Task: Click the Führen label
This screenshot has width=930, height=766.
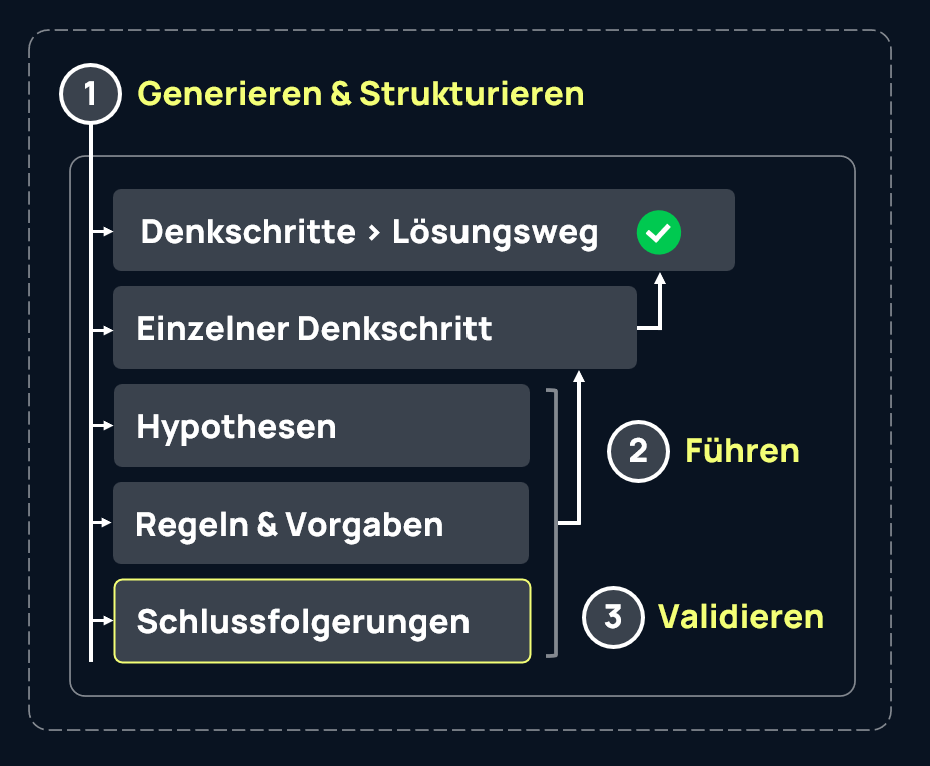Action: pyautogui.click(x=742, y=451)
